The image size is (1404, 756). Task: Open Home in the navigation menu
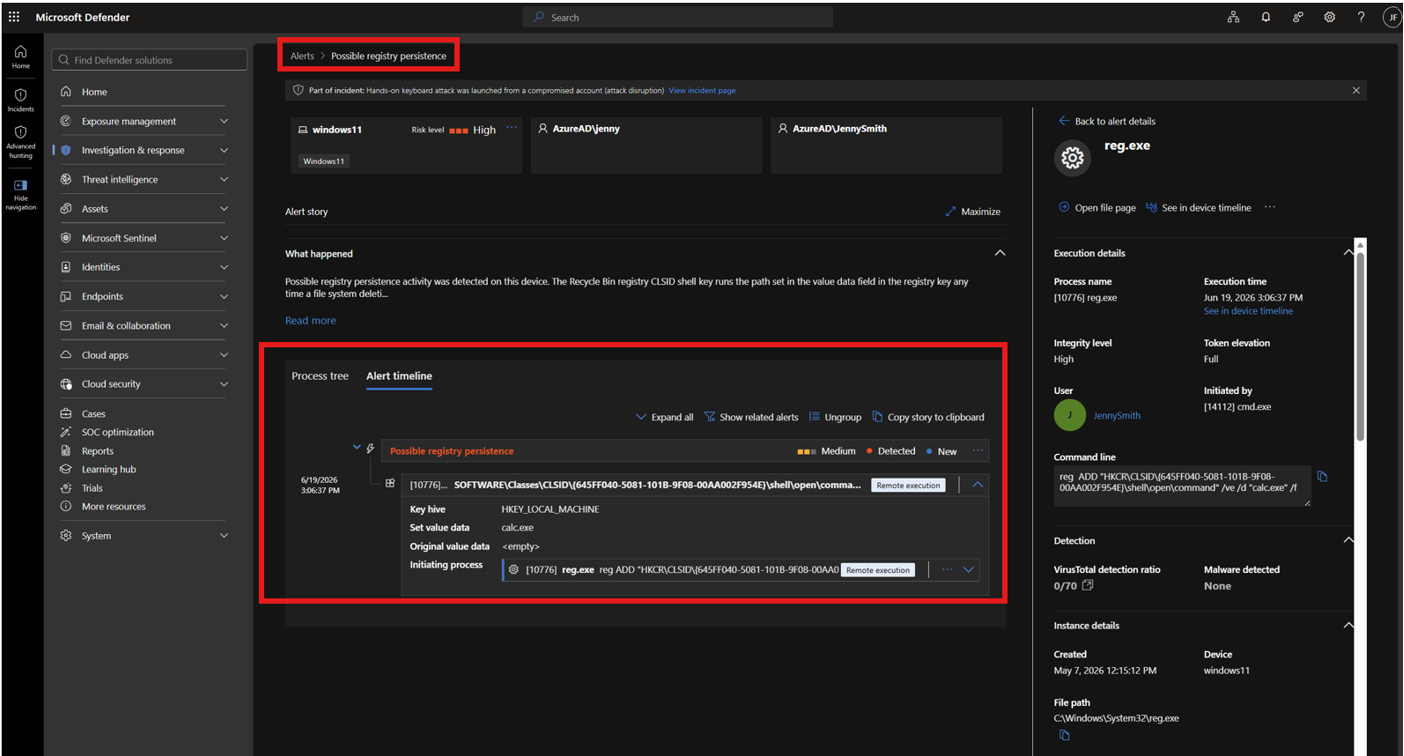[x=94, y=92]
